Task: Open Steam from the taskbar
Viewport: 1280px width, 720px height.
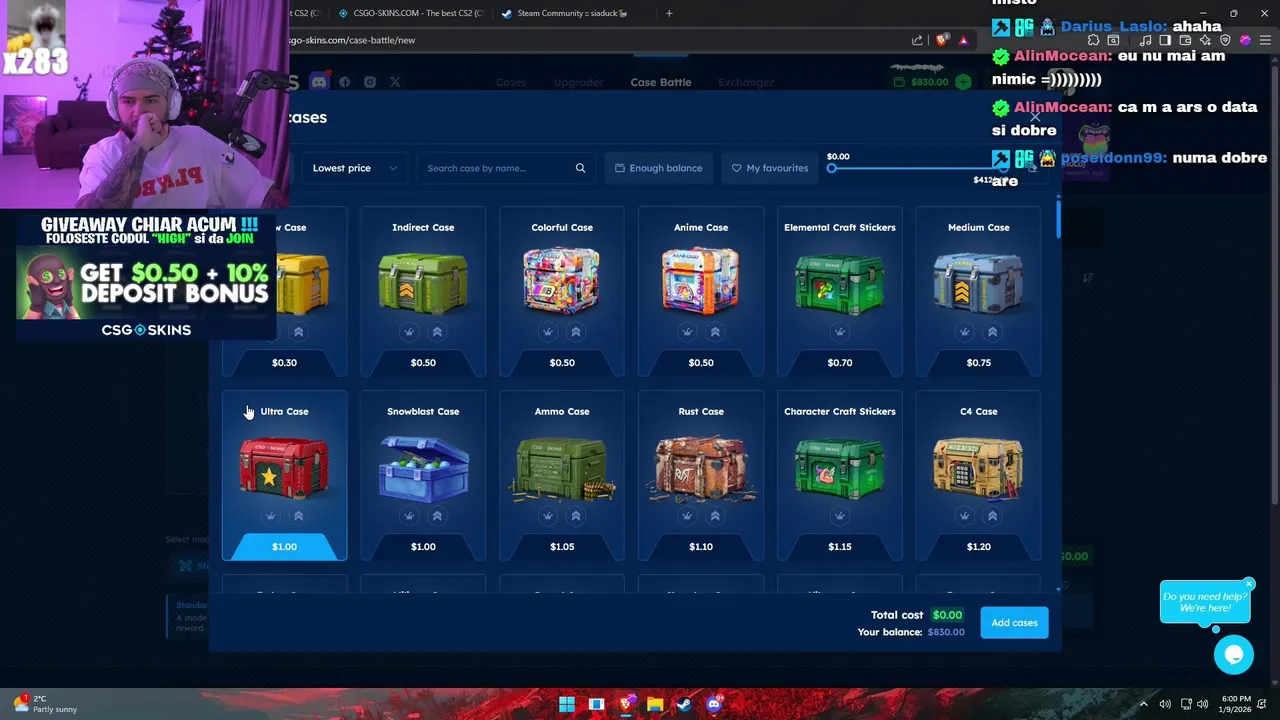Action: pos(684,704)
